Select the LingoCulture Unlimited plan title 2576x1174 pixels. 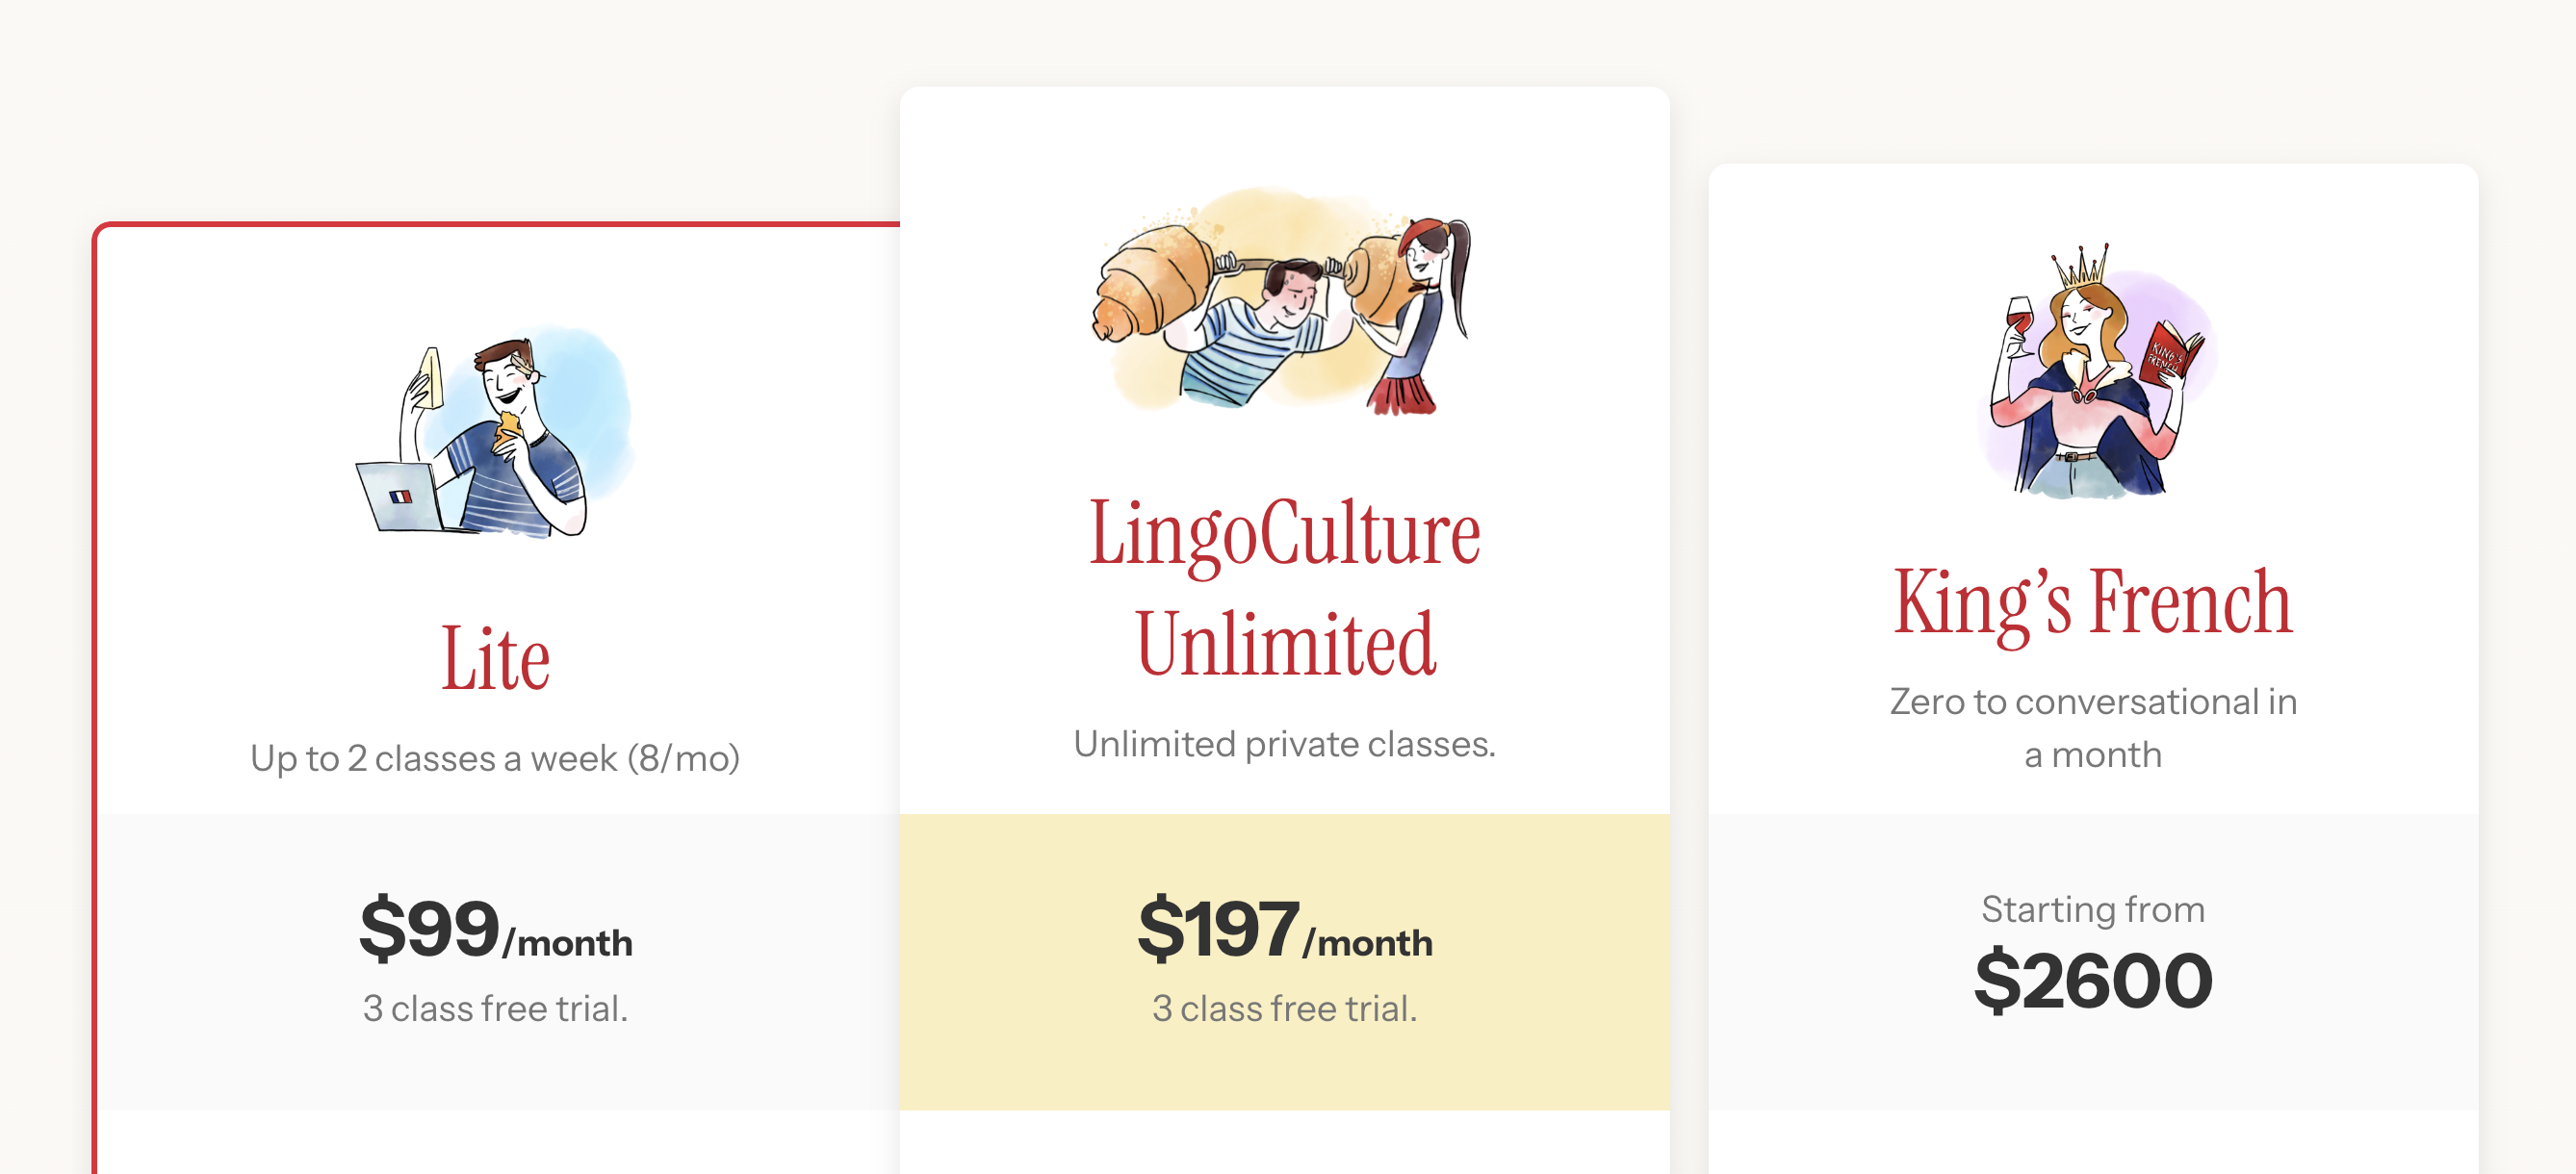click(x=1284, y=589)
